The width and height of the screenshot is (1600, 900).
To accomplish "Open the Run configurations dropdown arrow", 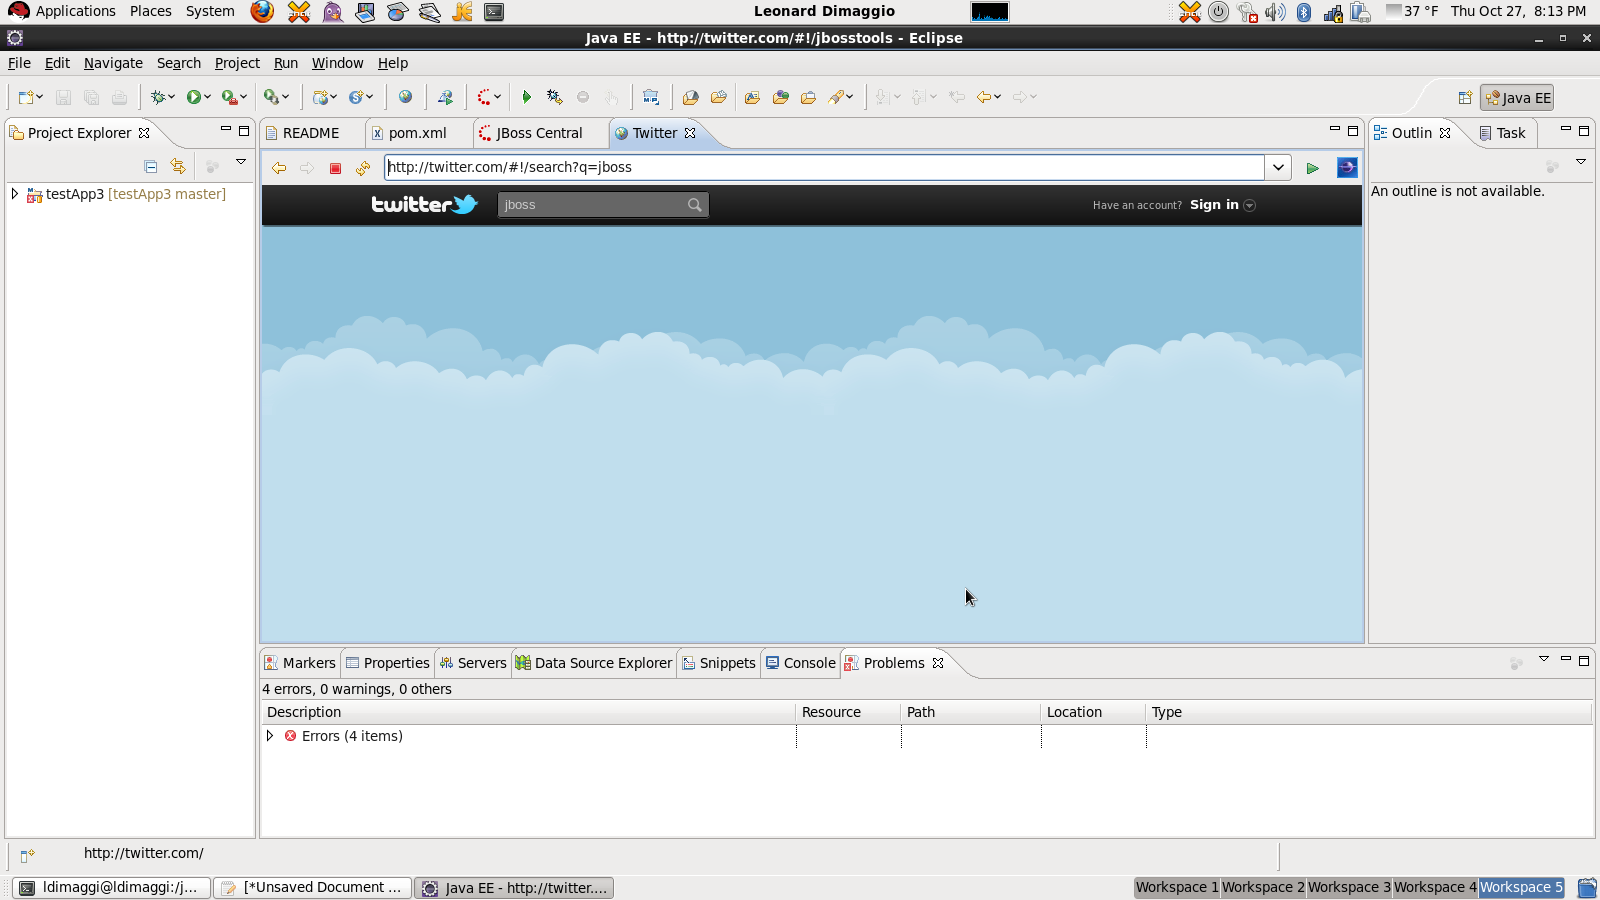I will [207, 97].
